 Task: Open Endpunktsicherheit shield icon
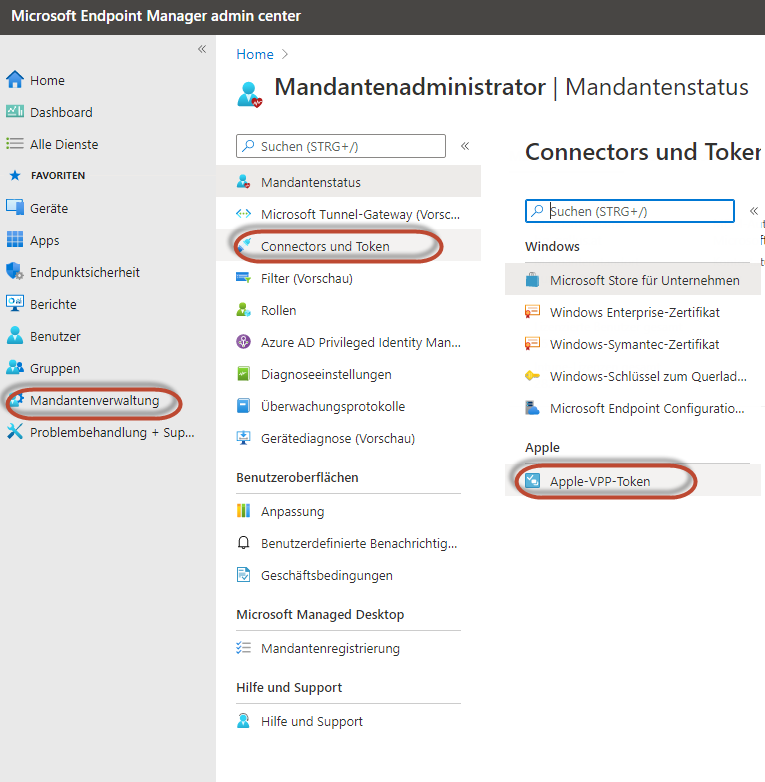point(15,272)
